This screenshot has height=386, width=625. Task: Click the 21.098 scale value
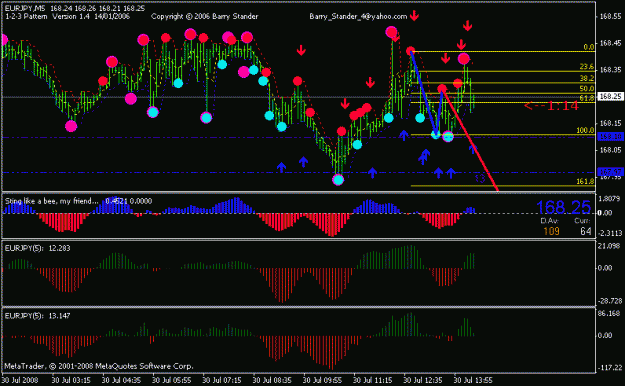click(609, 246)
